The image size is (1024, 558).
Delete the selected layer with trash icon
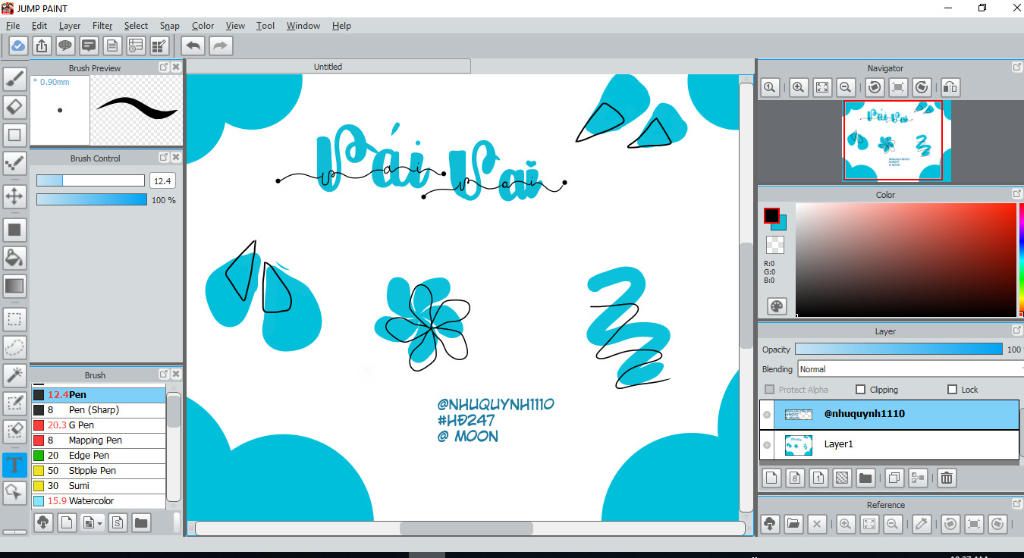tap(946, 478)
